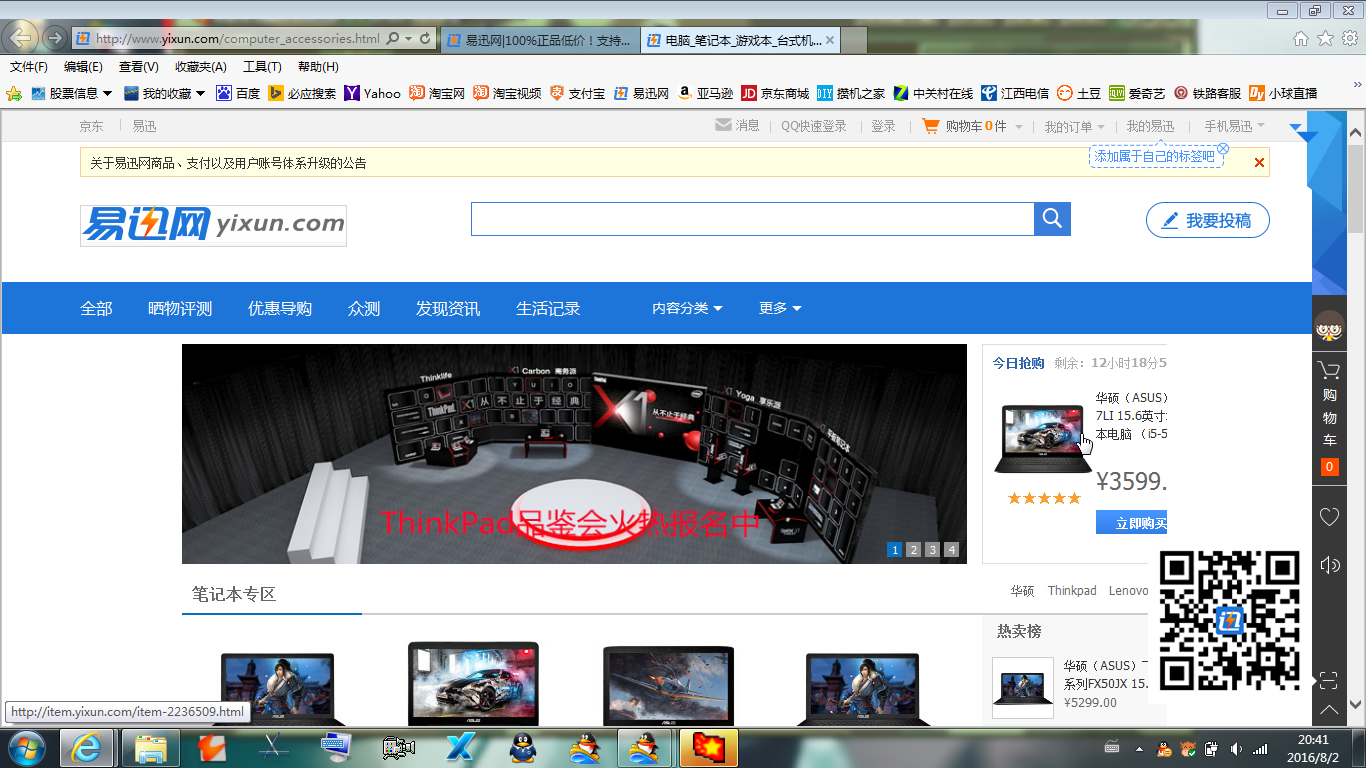Click the sidebar speaker icon
The image size is (1366, 768).
pyautogui.click(x=1329, y=565)
